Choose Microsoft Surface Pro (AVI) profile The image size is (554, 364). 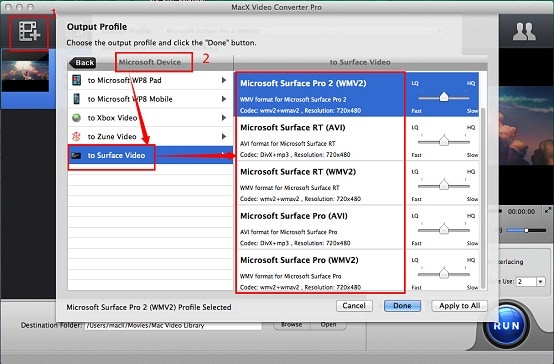tap(320, 227)
